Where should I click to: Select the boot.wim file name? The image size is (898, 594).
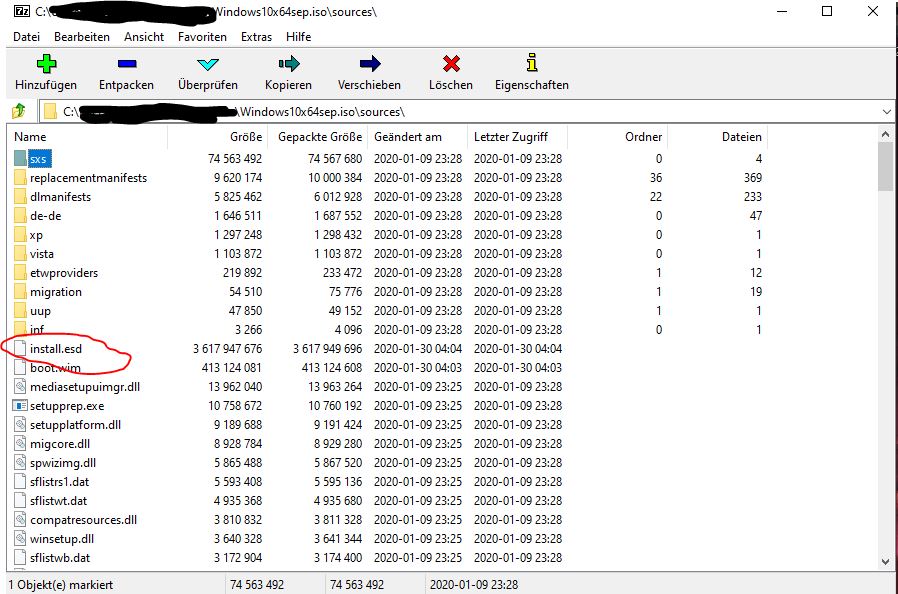56,368
